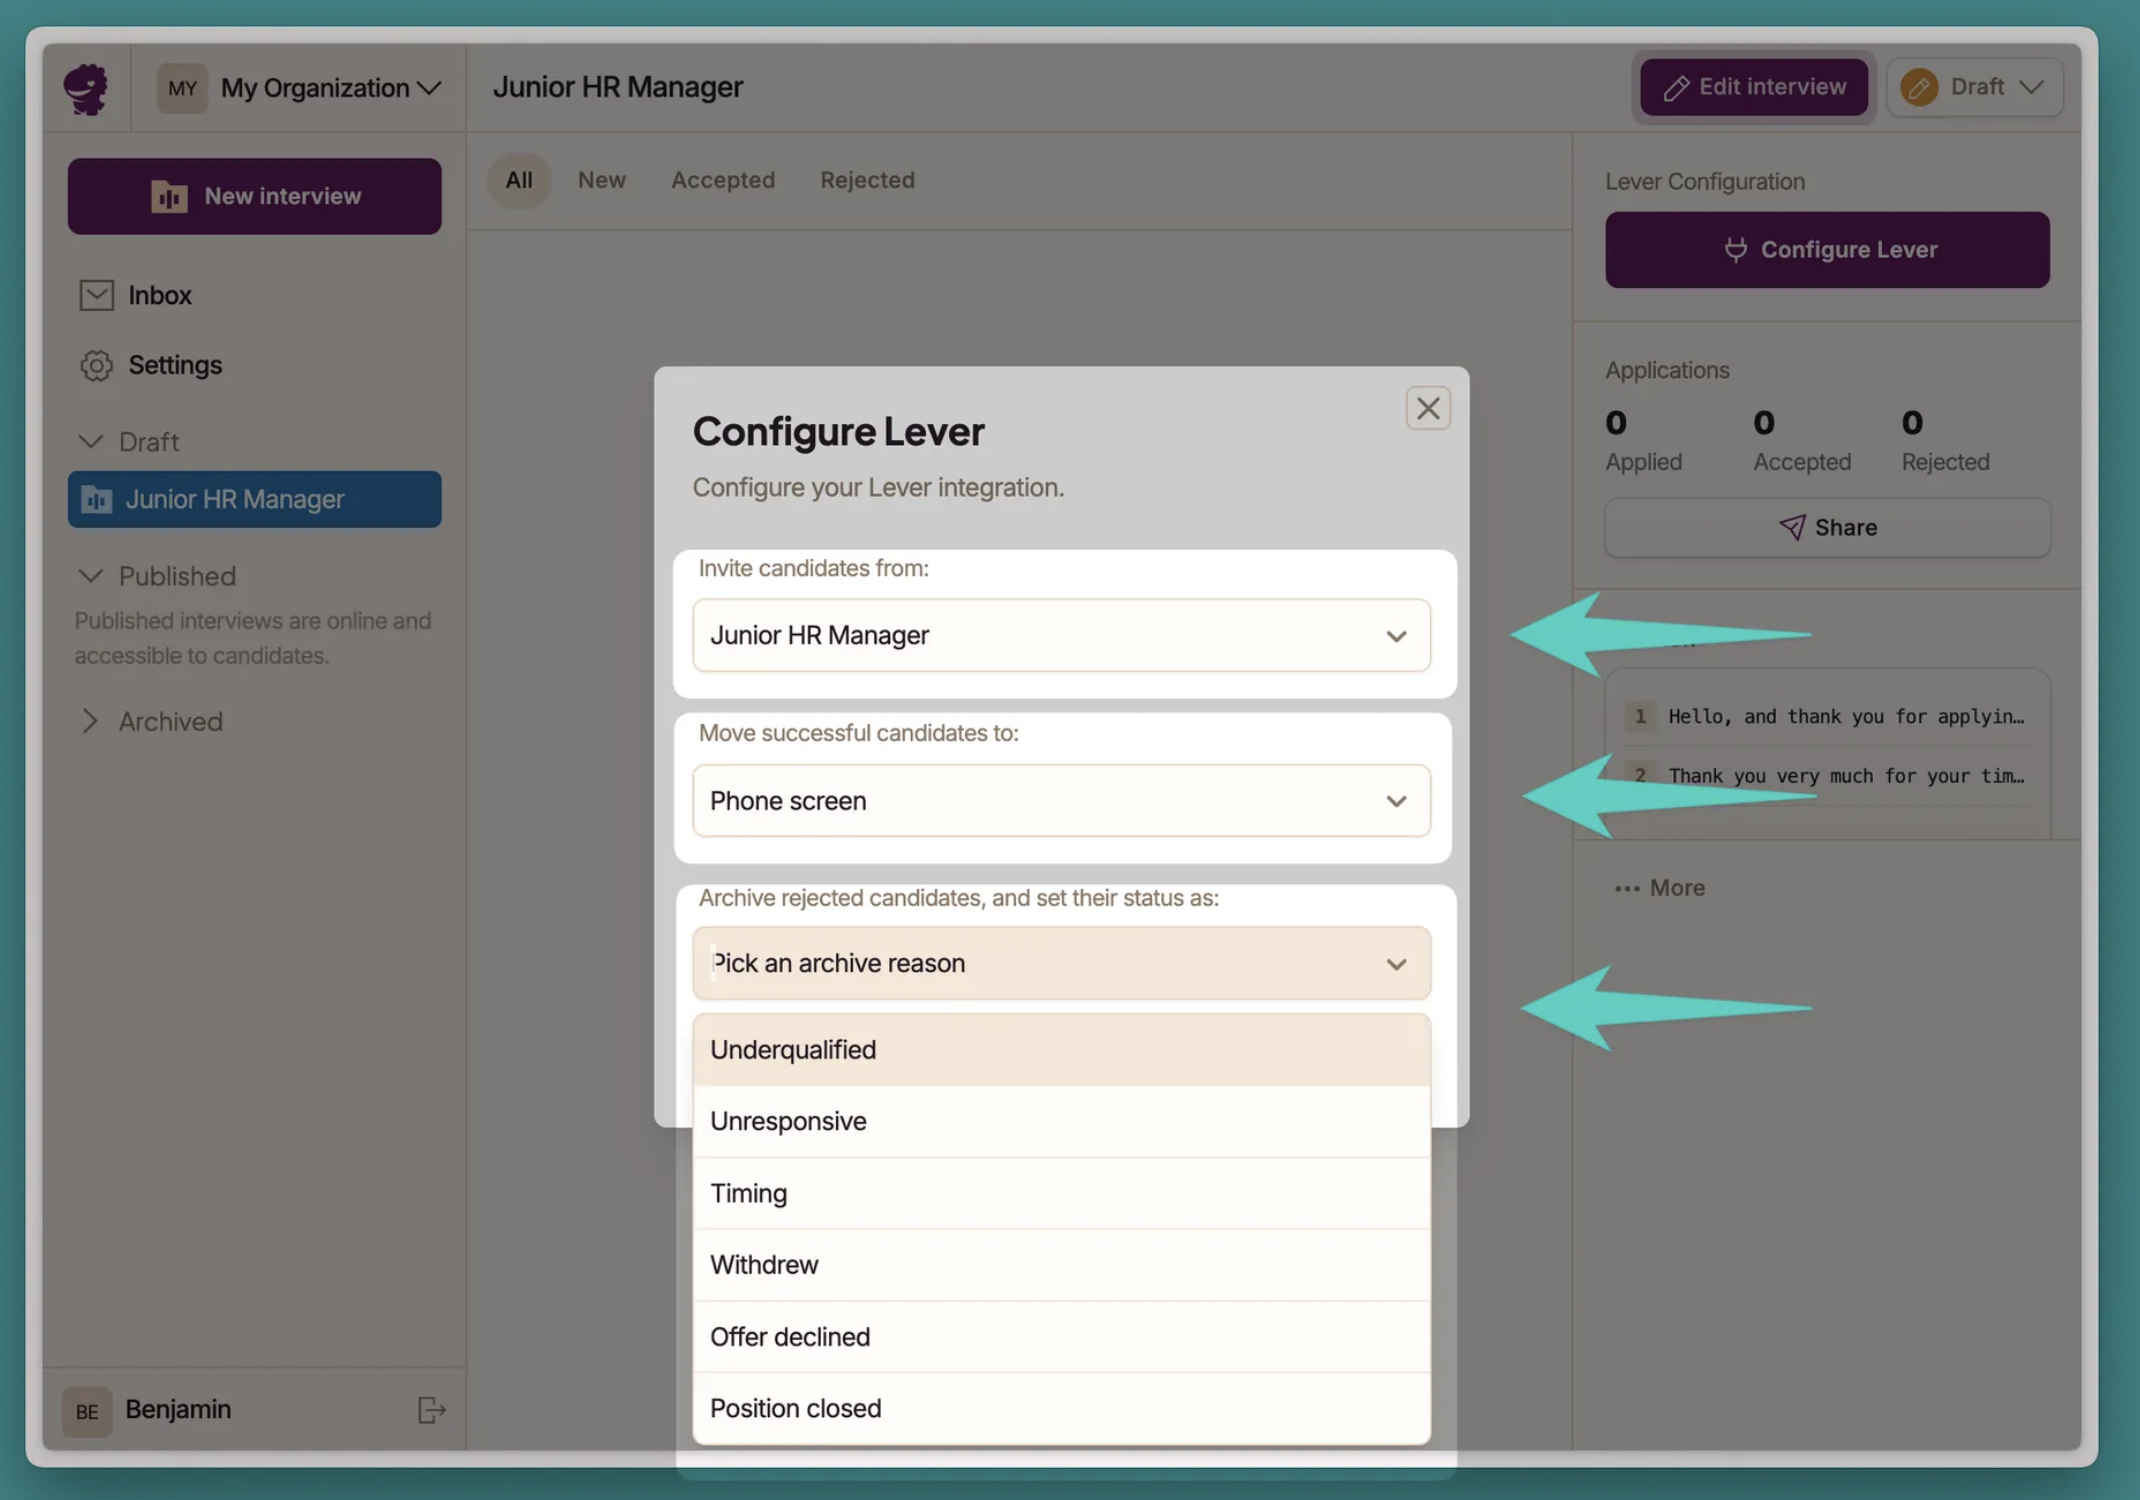Viewport: 2140px width, 1500px height.
Task: Click the pencil icon in Edit interview
Action: (1675, 88)
